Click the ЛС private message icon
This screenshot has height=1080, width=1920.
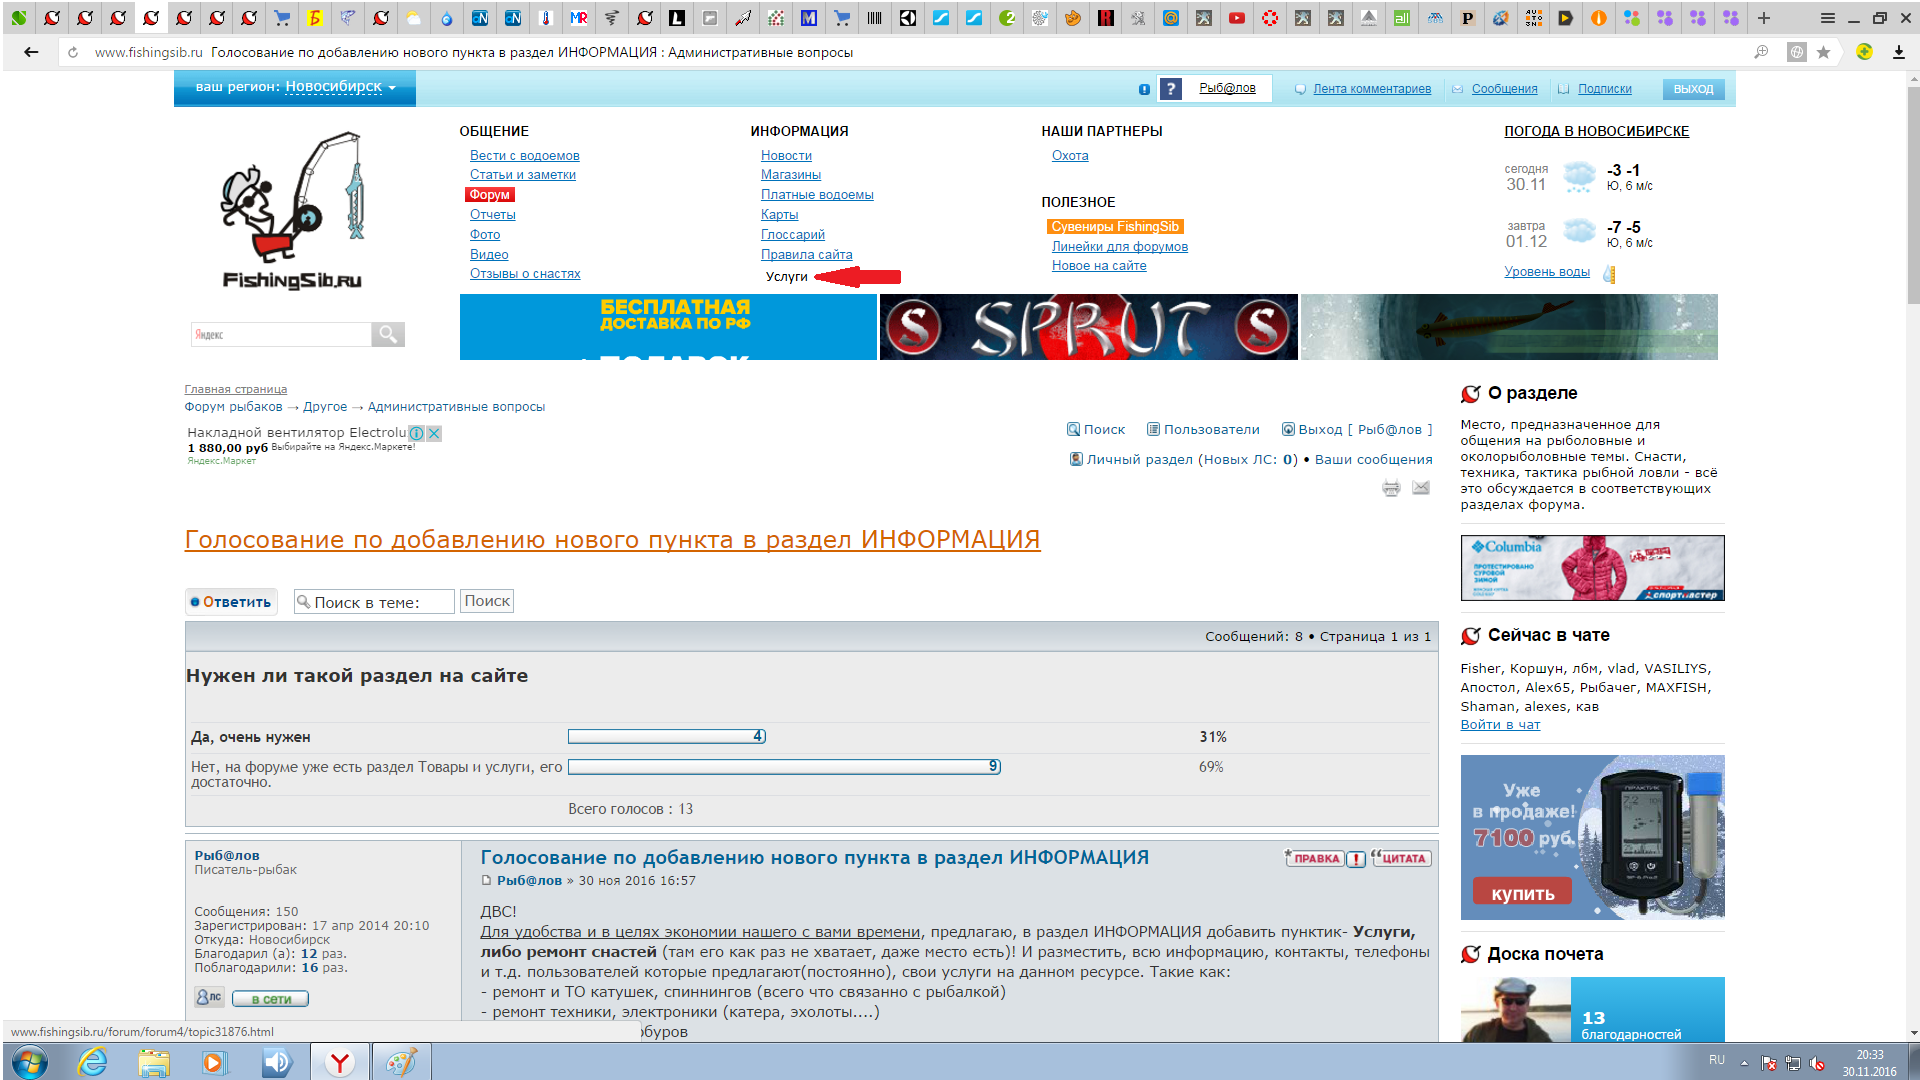(209, 997)
